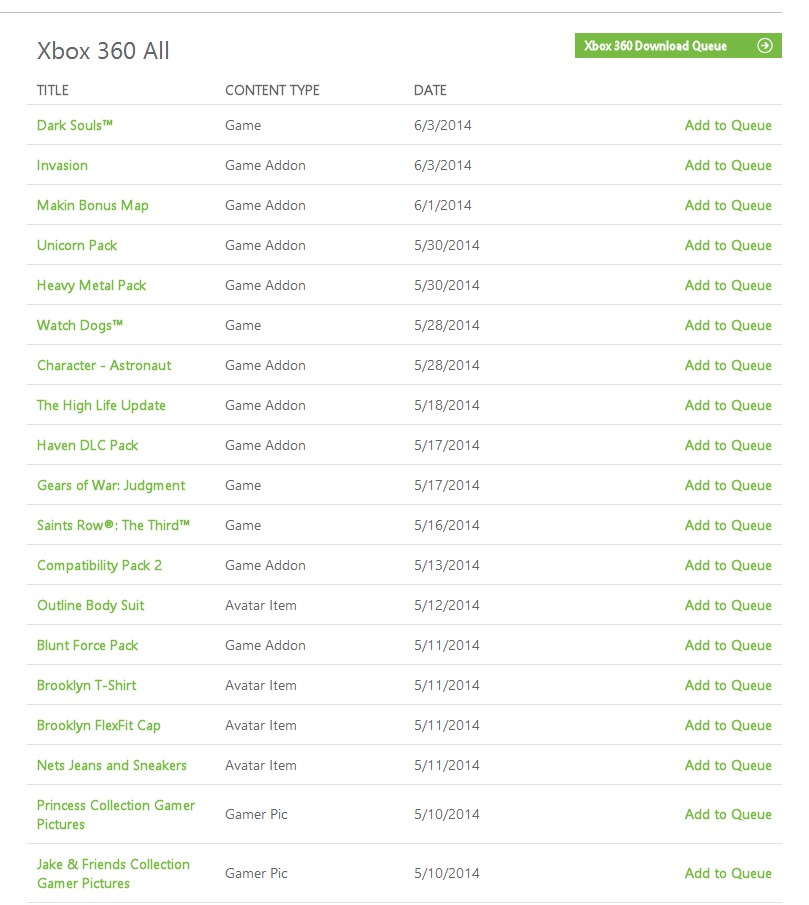Click the arrow icon on Download Queue button
The image size is (809, 905).
point(765,46)
